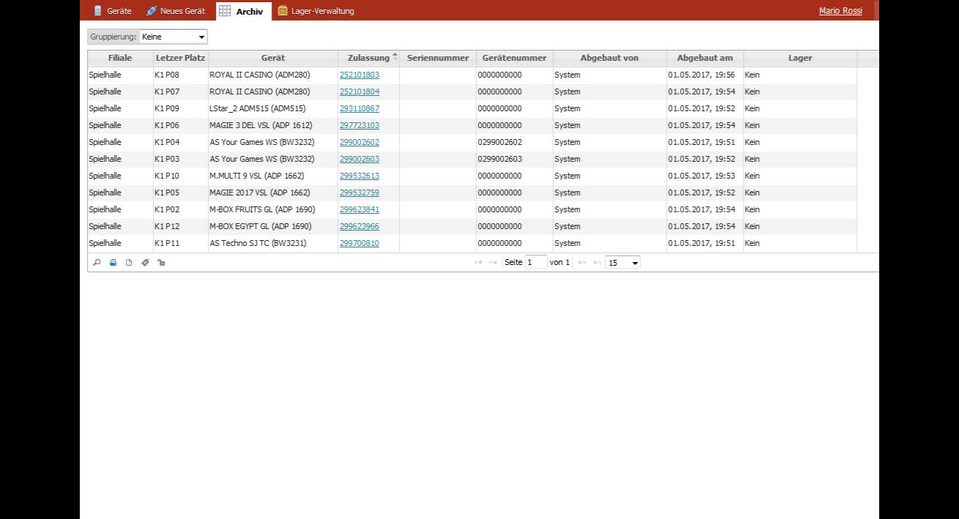Select Letzer Platz cell K1 P12

coord(180,226)
